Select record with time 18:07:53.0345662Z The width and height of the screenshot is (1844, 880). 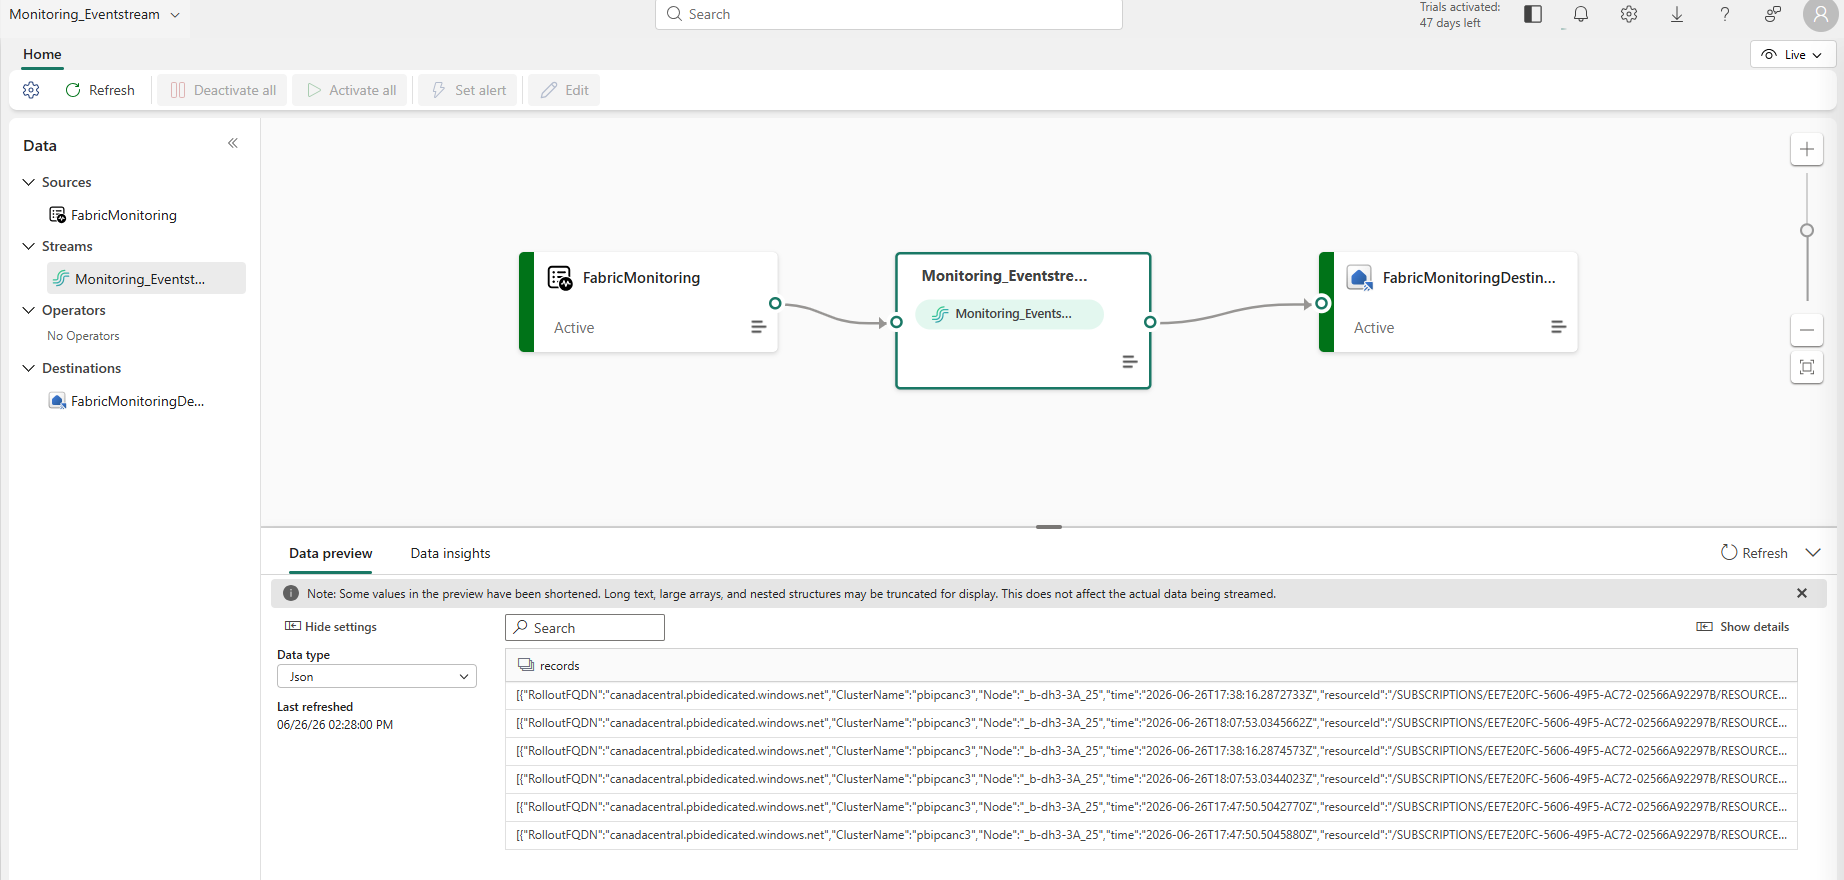coord(1151,723)
